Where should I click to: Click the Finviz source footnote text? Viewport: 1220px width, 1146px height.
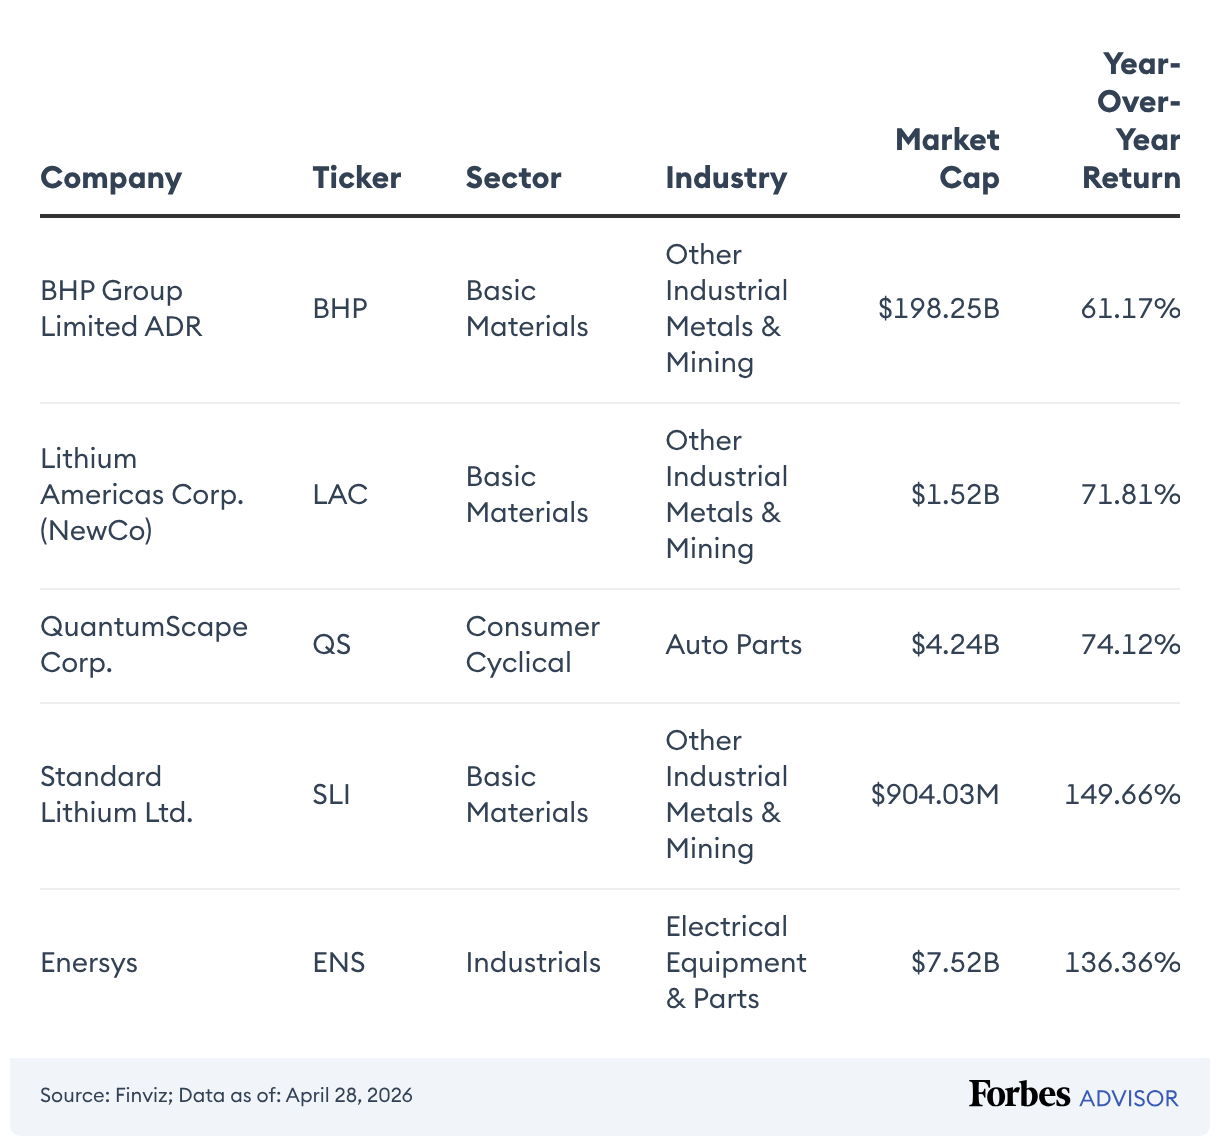point(226,1095)
